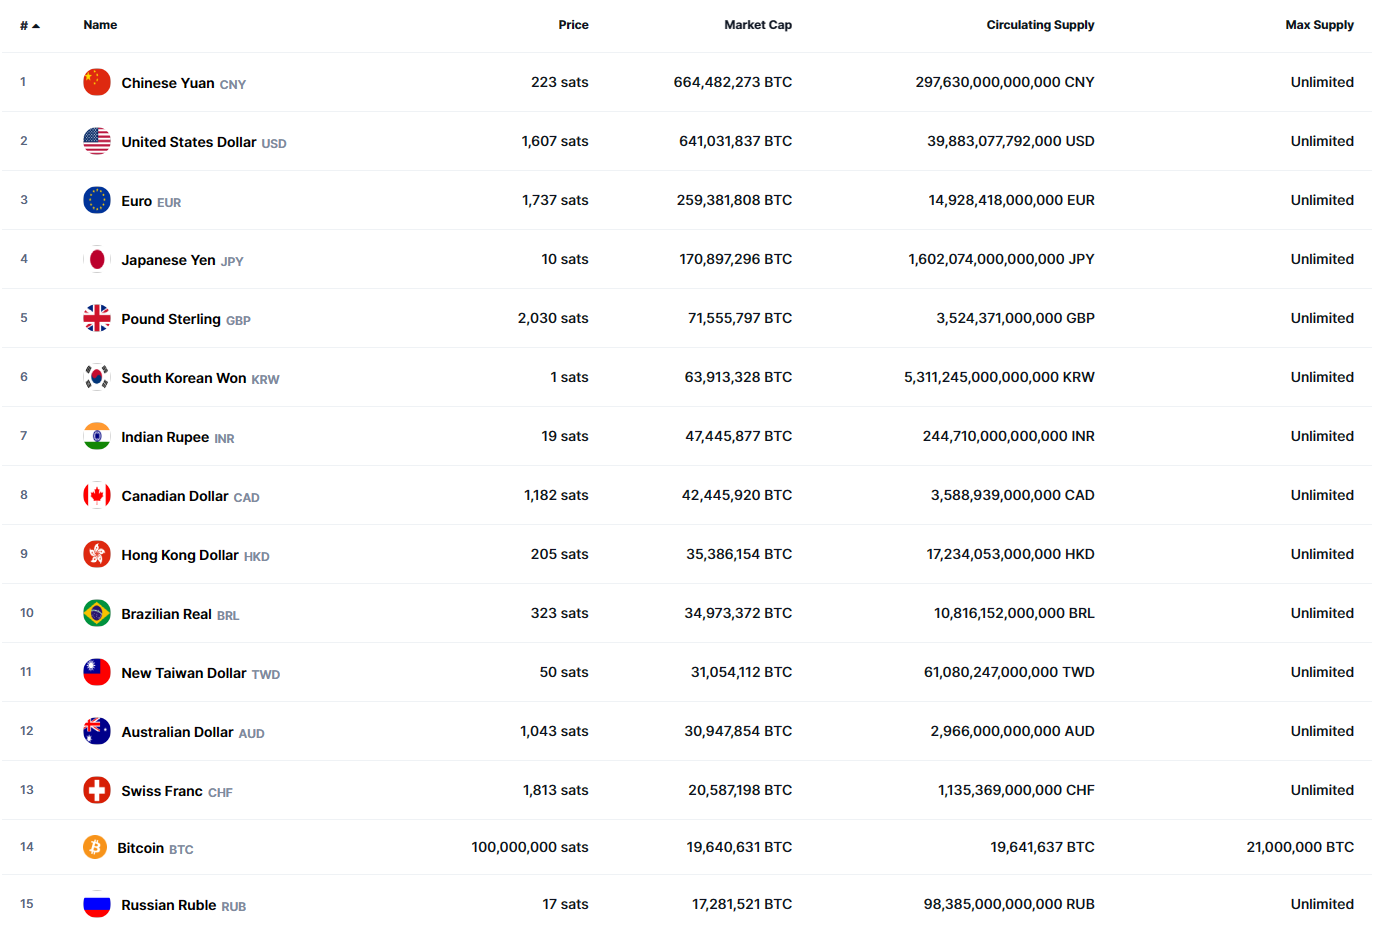This screenshot has height=932, width=1388.
Task: Click the Pound Sterling flag icon
Action: click(97, 318)
